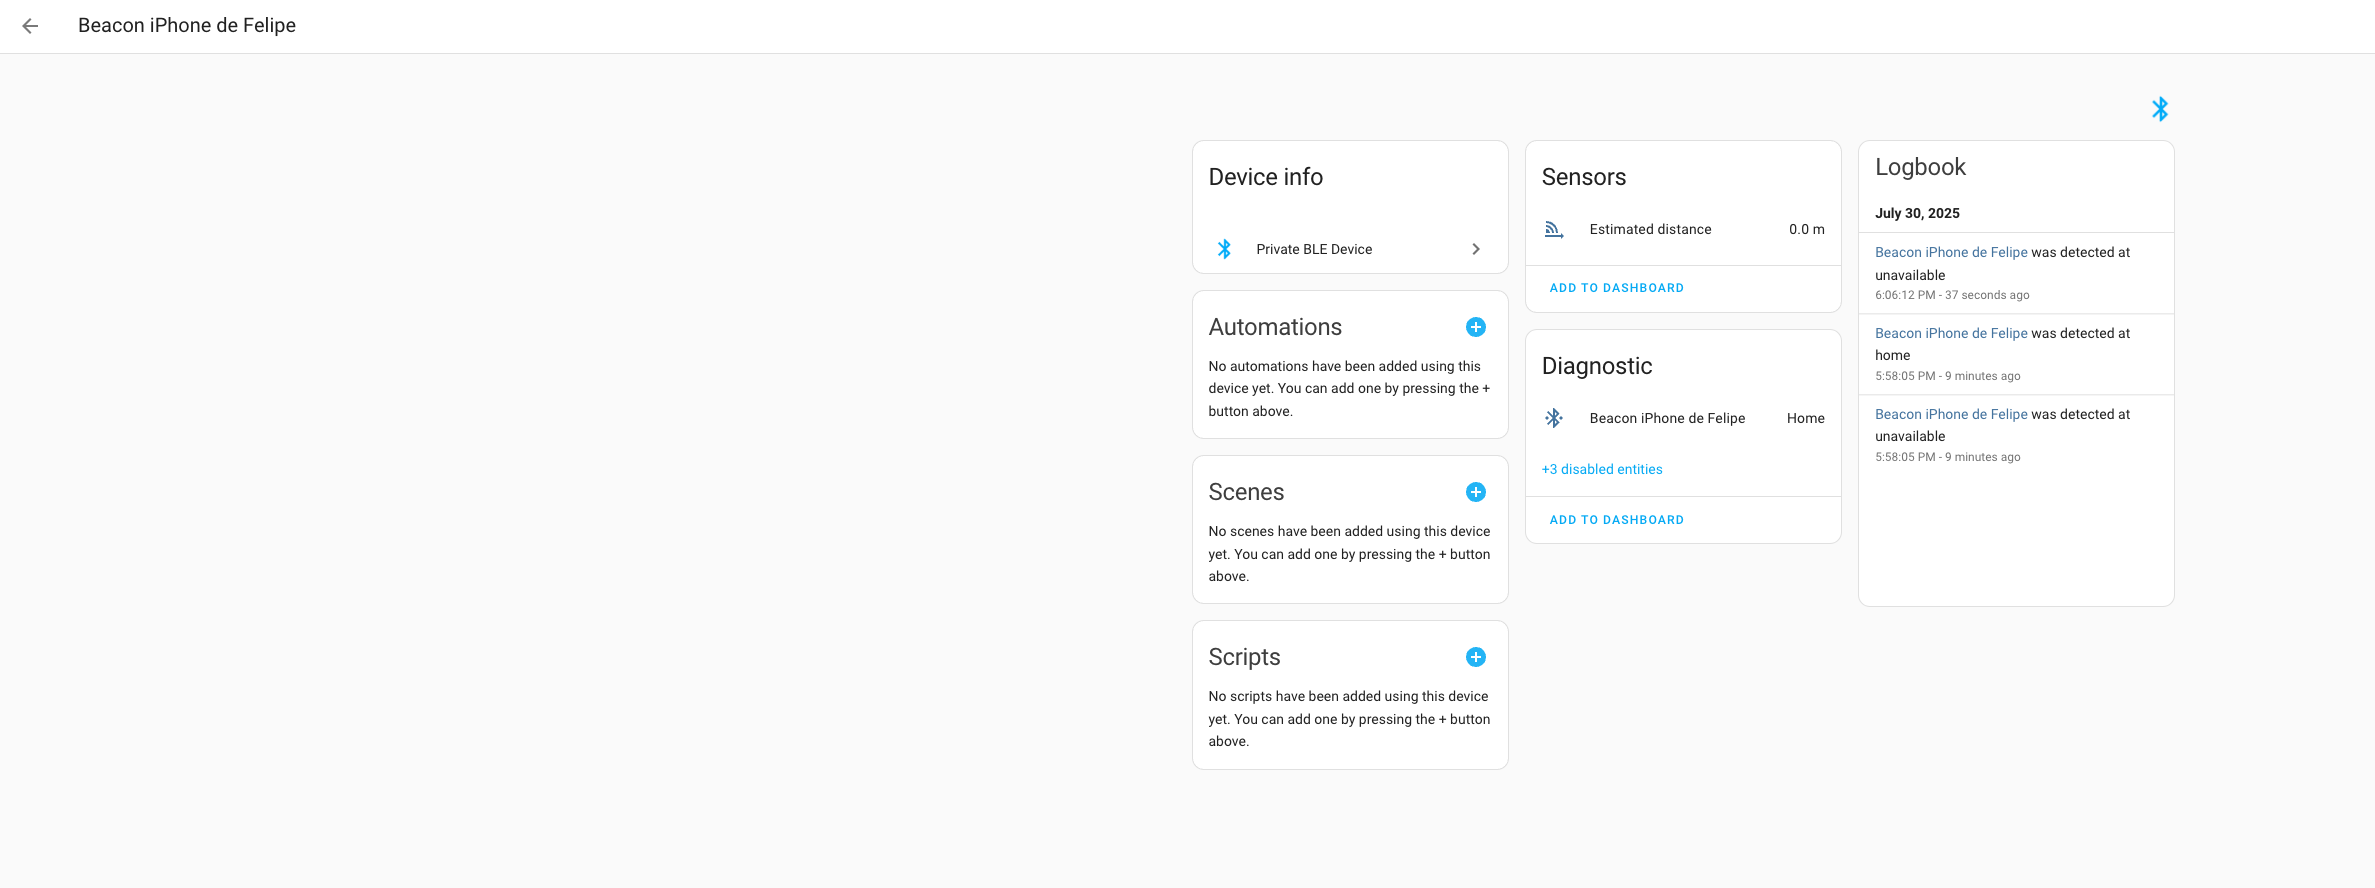2375x888 pixels.
Task: Open the last logbook Beacon iPhone link
Action: [x=1950, y=414]
